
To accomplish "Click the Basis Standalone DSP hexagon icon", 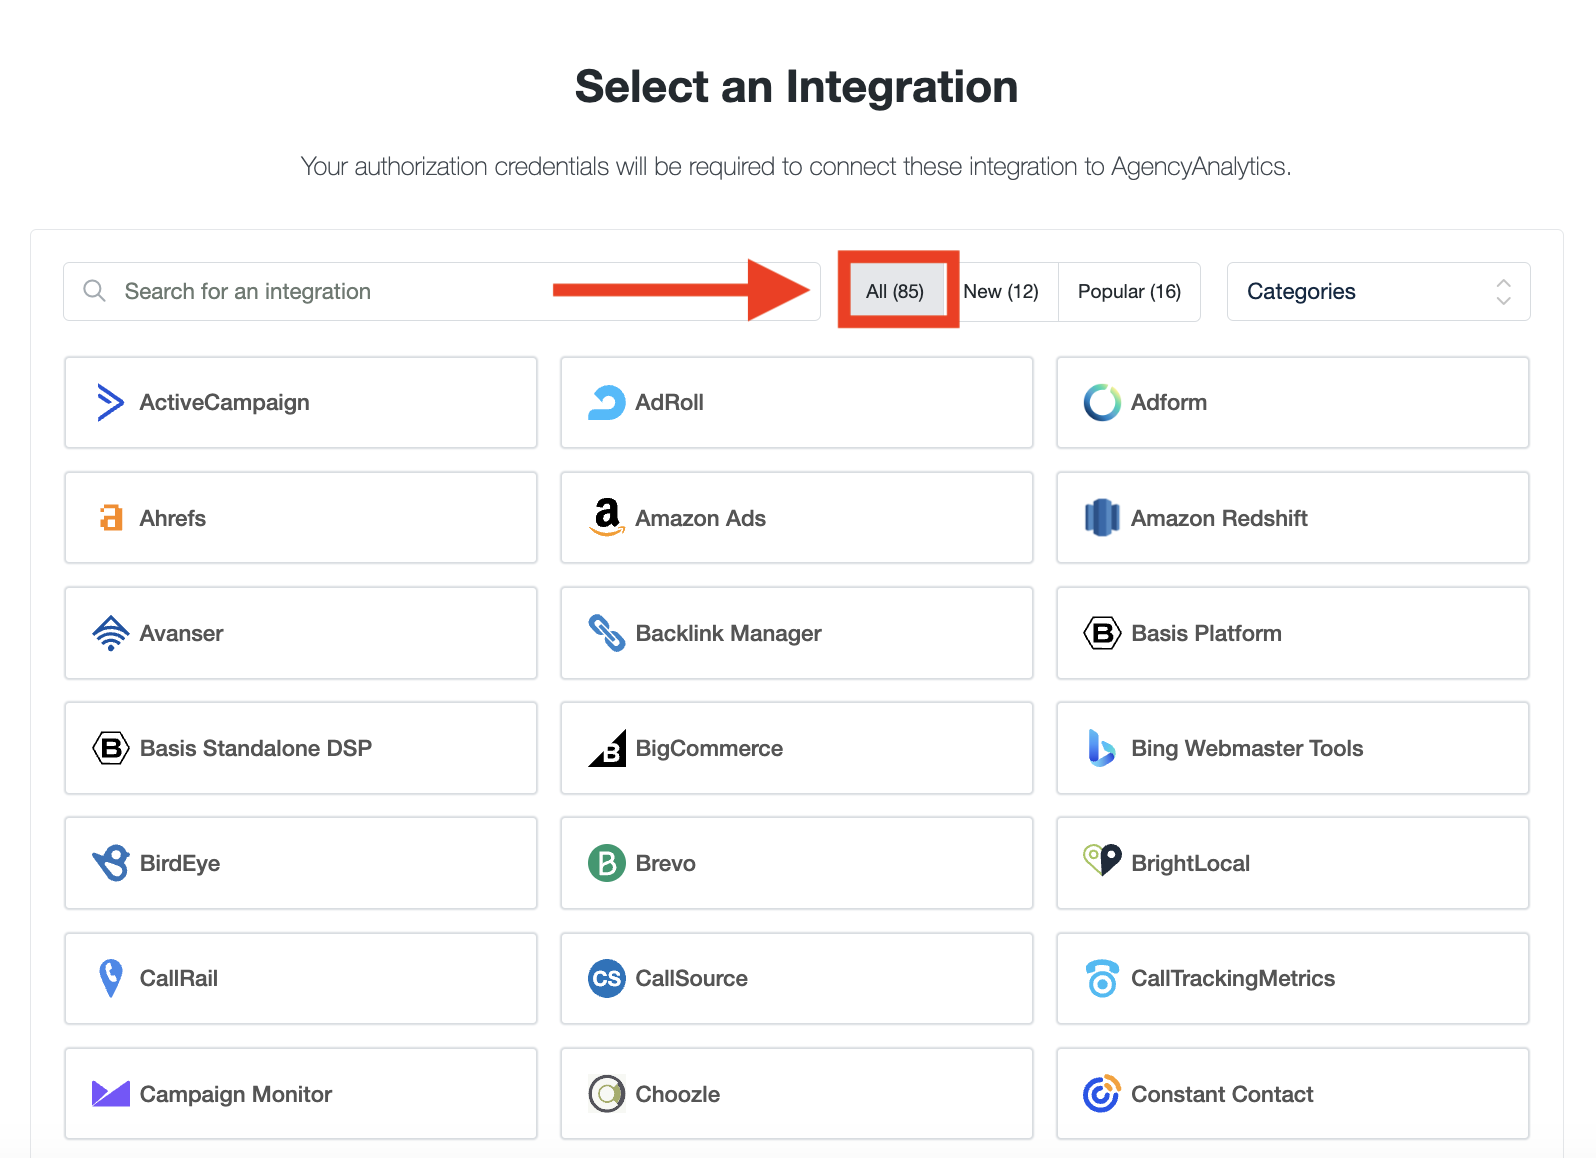I will pos(110,748).
